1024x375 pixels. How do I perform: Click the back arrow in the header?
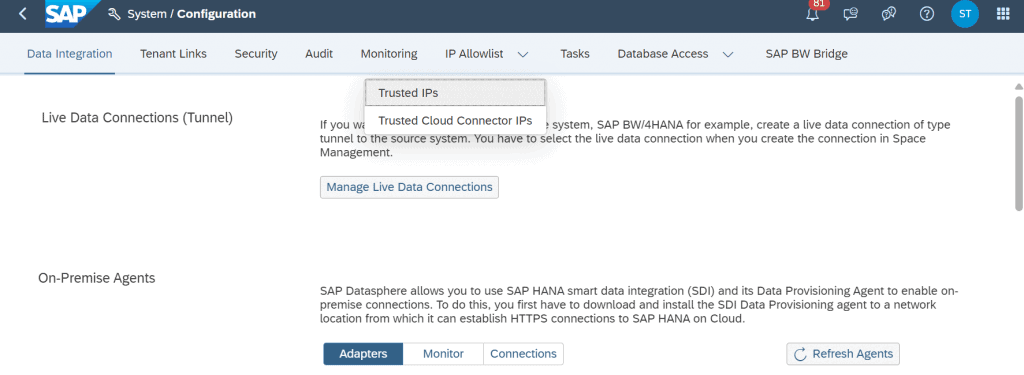click(23, 14)
